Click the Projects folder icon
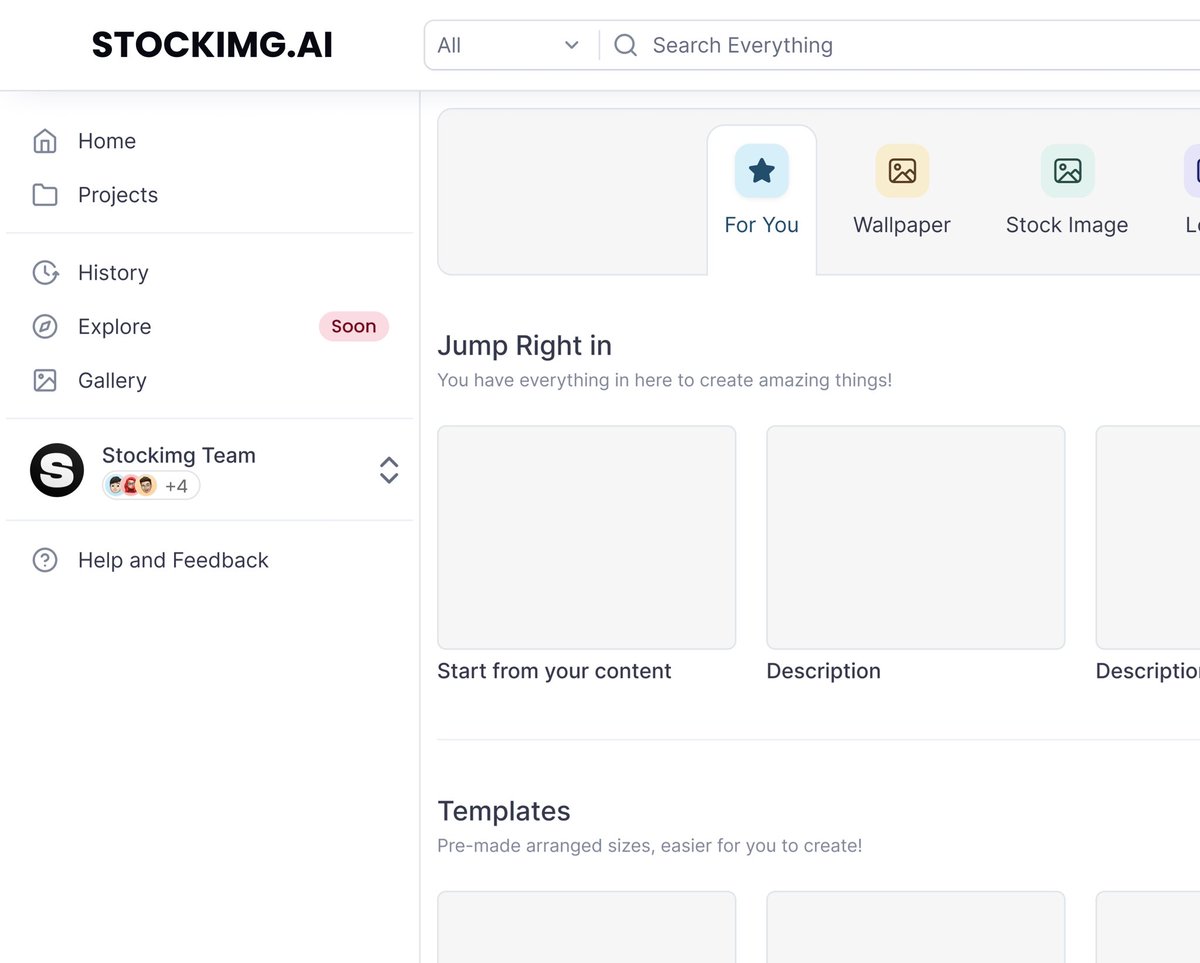This screenshot has width=1200, height=963. click(45, 195)
